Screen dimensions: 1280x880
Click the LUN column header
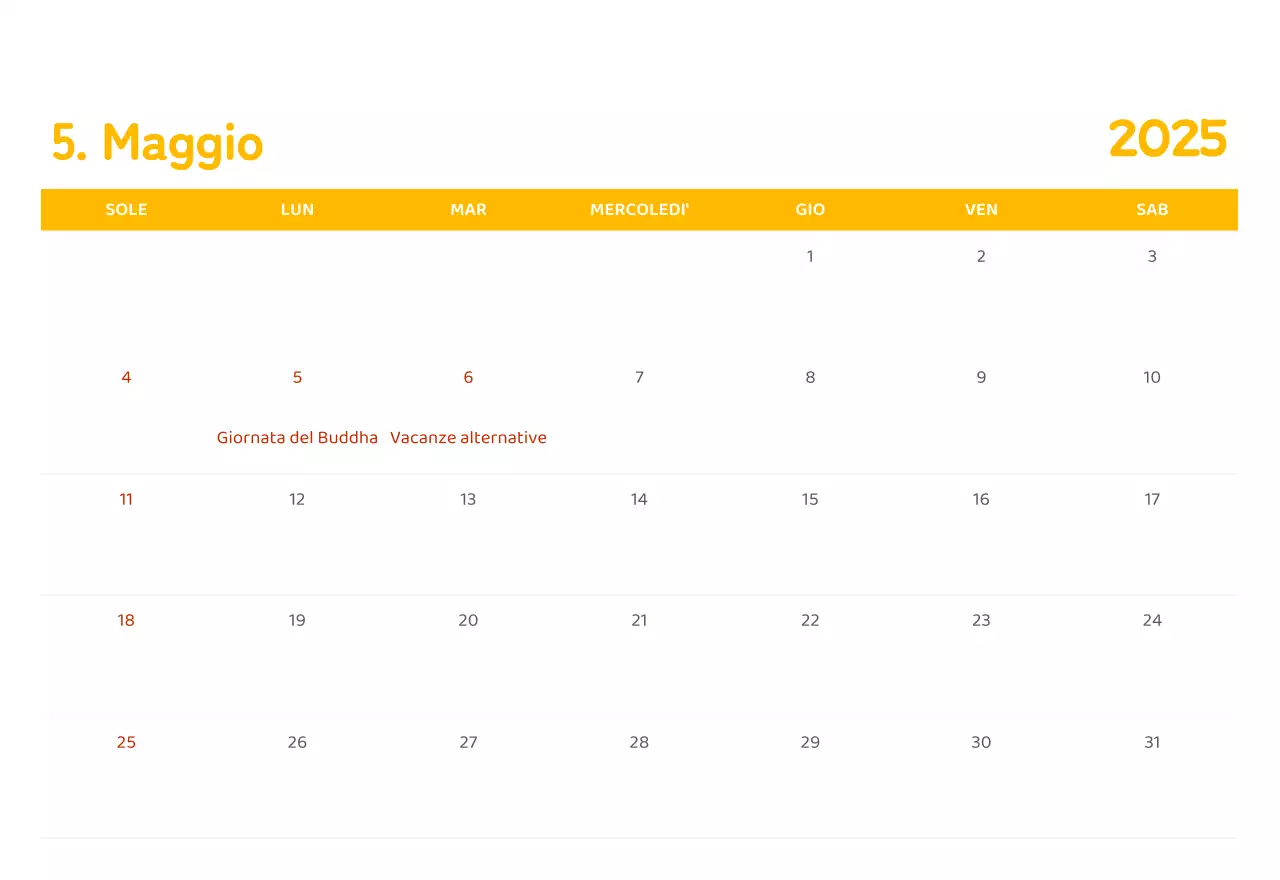click(x=297, y=209)
